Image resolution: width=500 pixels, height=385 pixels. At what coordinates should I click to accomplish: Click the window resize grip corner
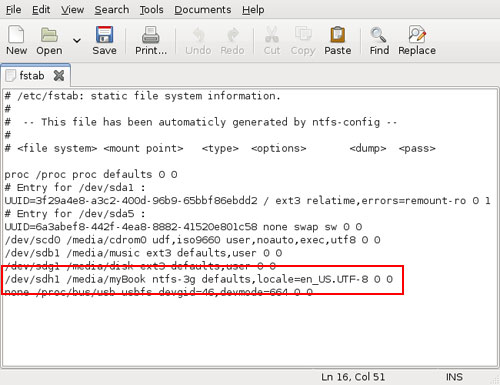coord(495,380)
